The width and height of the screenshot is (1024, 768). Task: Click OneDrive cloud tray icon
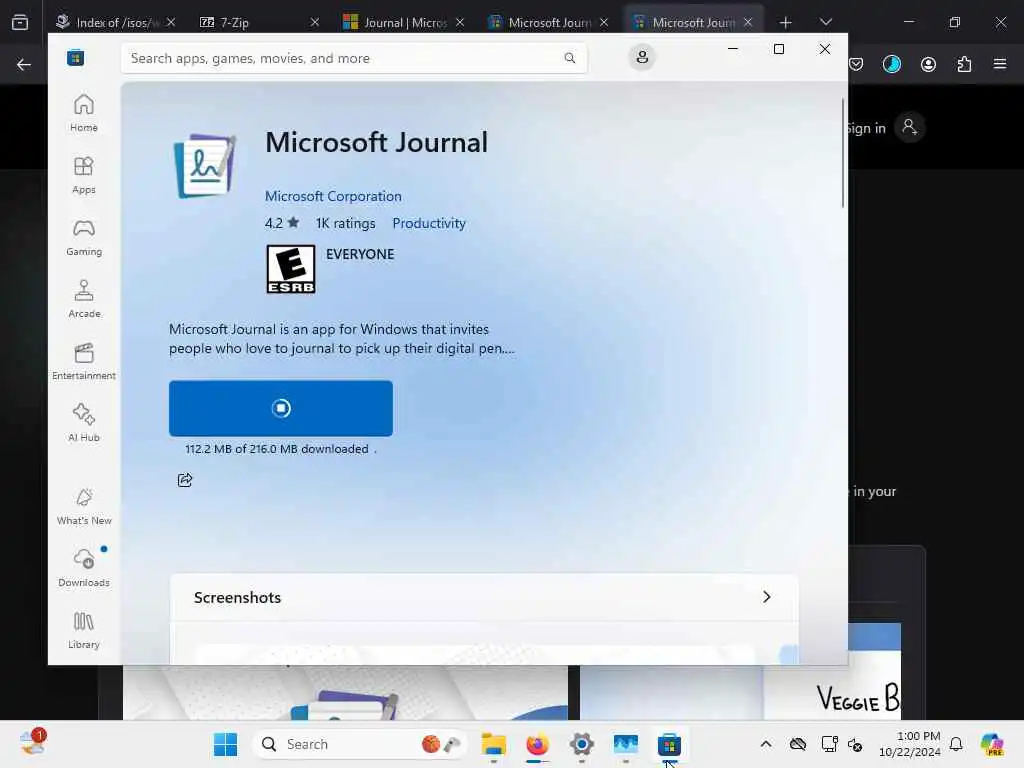click(797, 744)
